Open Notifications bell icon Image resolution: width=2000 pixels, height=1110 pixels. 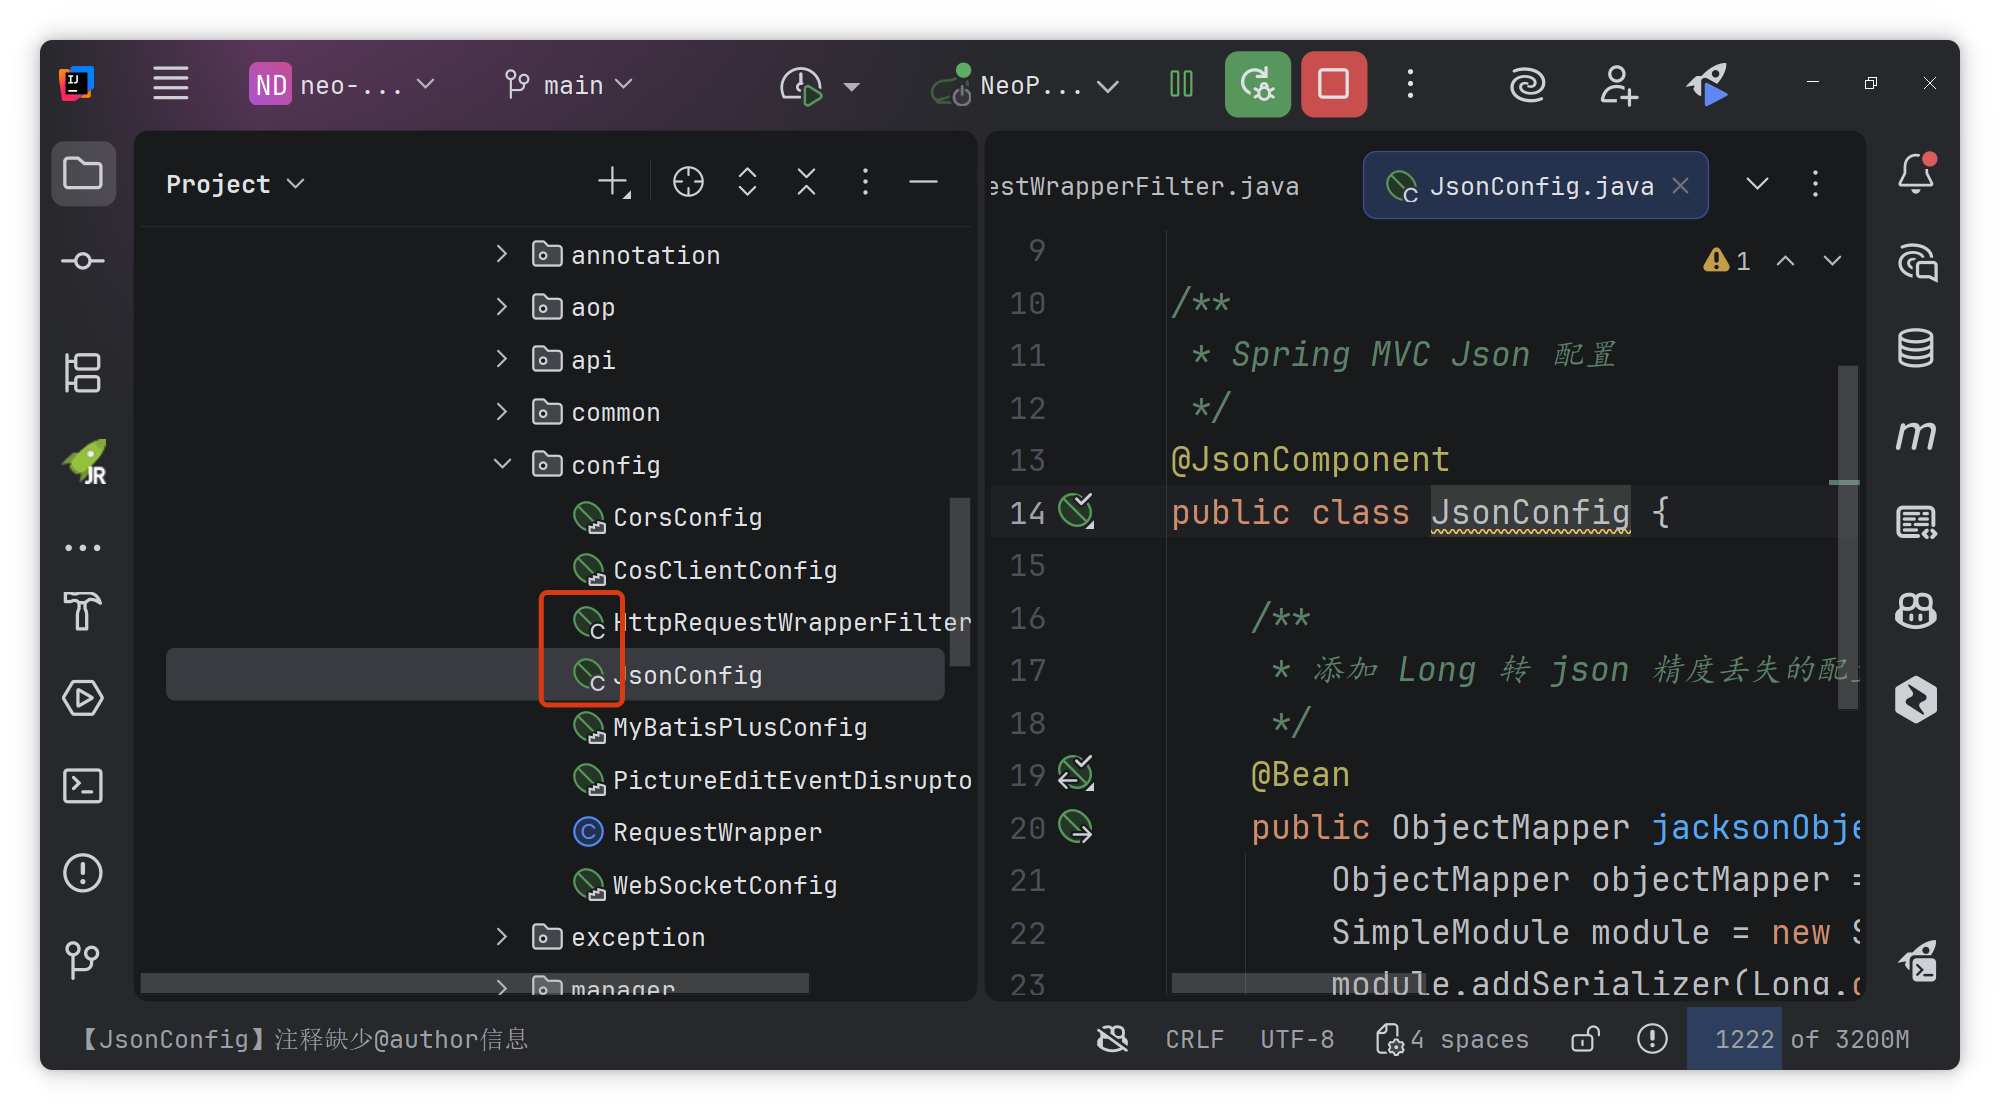tap(1915, 174)
